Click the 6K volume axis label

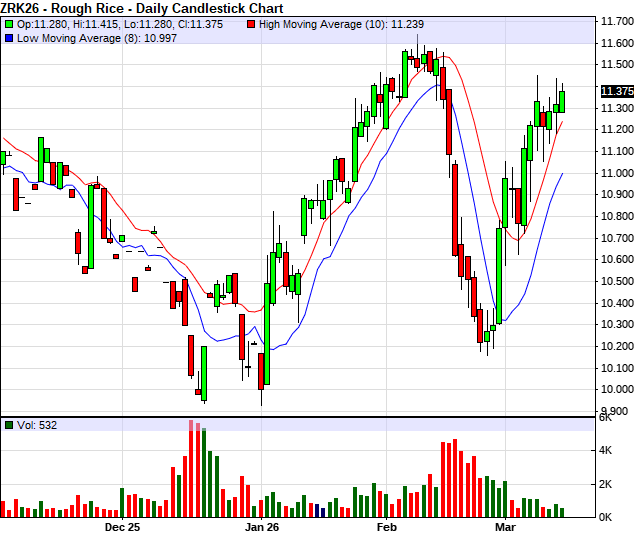pos(607,419)
